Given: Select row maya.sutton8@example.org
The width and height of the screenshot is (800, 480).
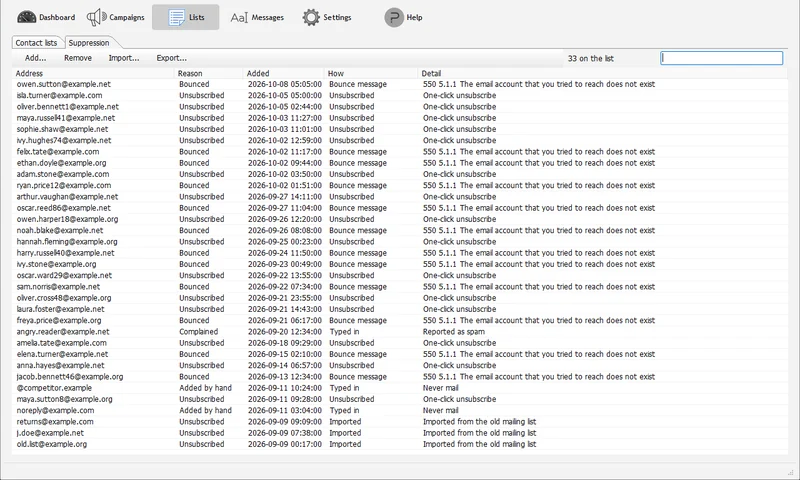Looking at the screenshot, I should (x=400, y=399).
